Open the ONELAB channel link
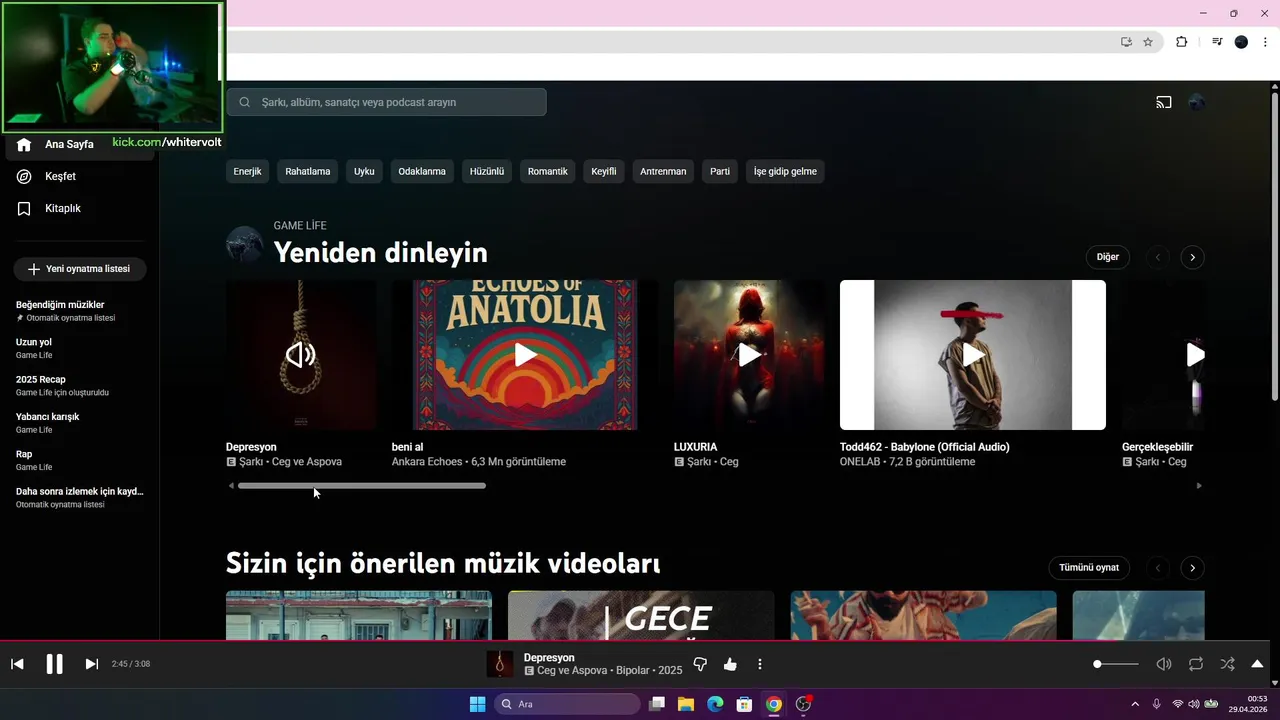 861,462
